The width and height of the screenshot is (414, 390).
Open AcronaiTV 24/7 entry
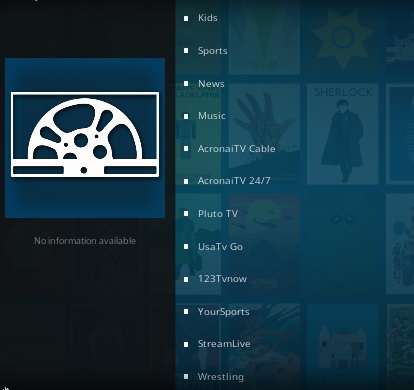(x=234, y=181)
